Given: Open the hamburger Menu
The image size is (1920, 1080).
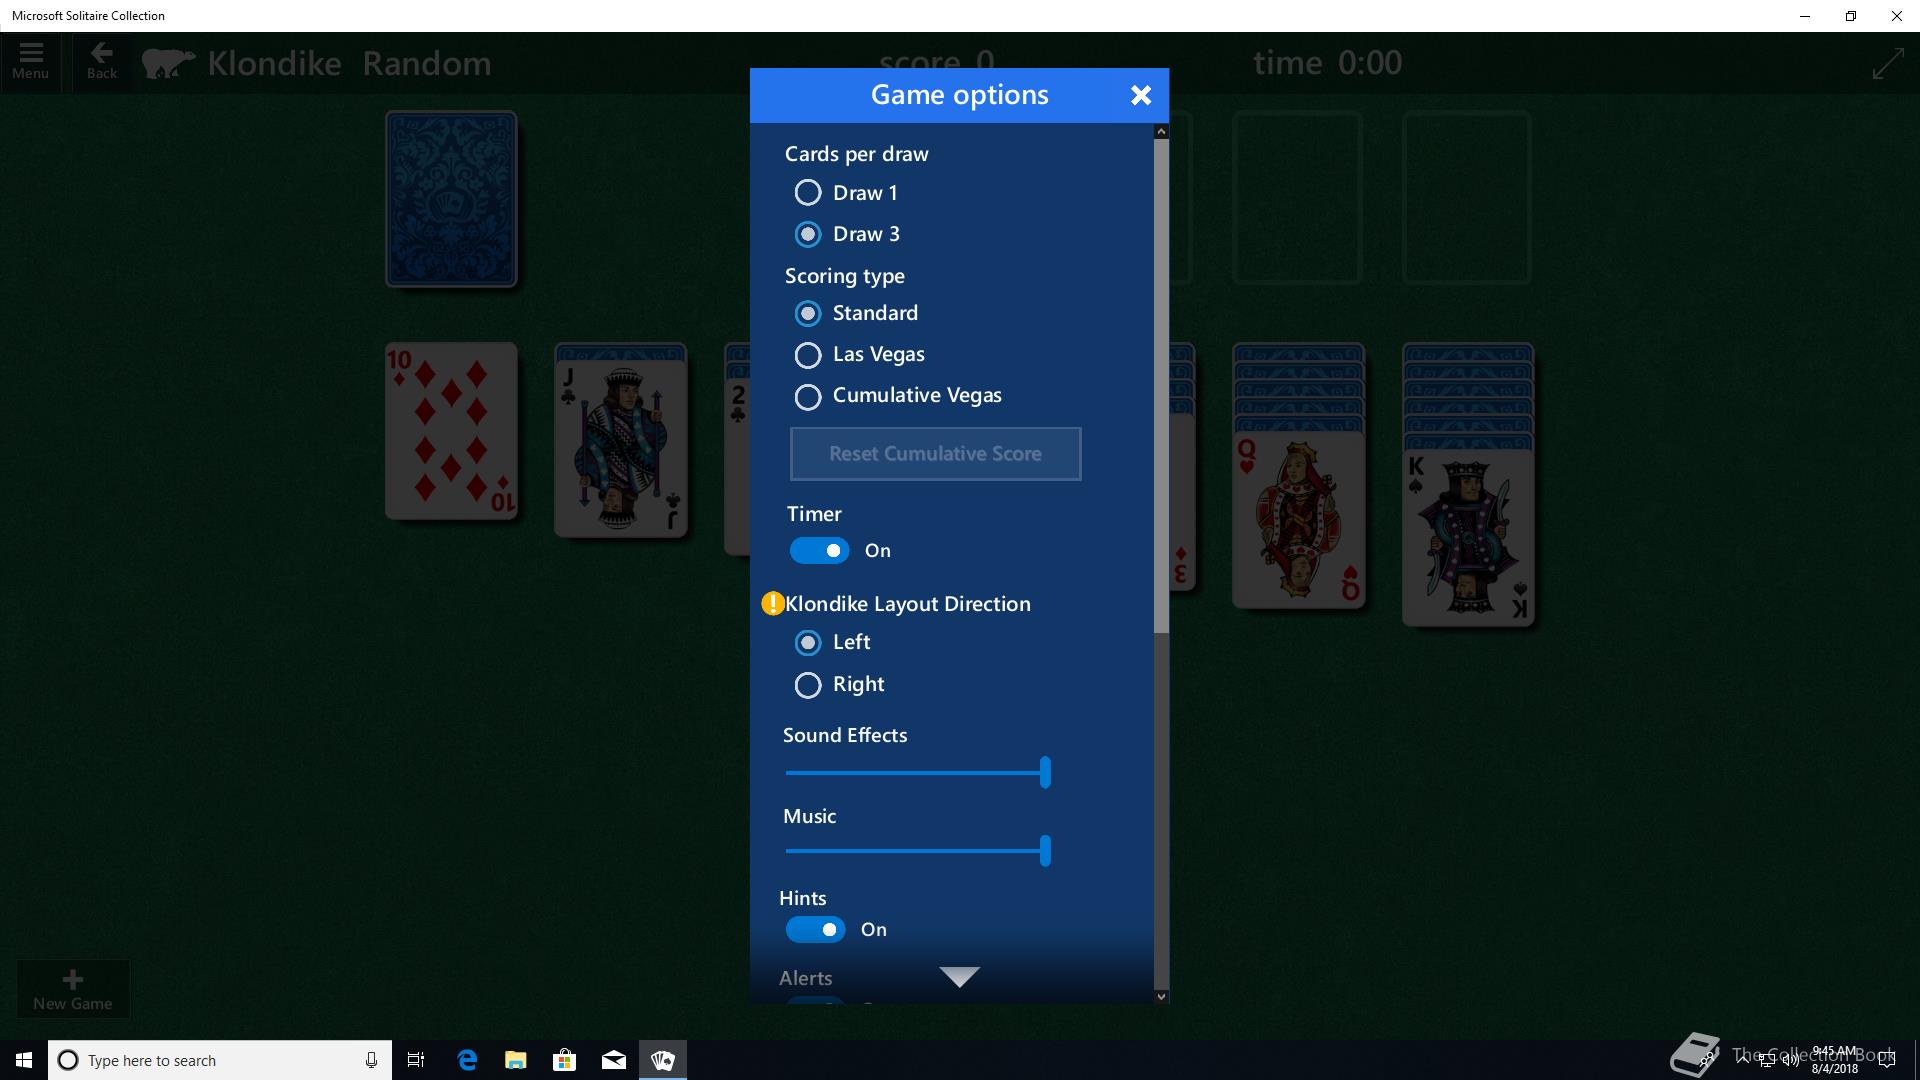Looking at the screenshot, I should point(31,62).
